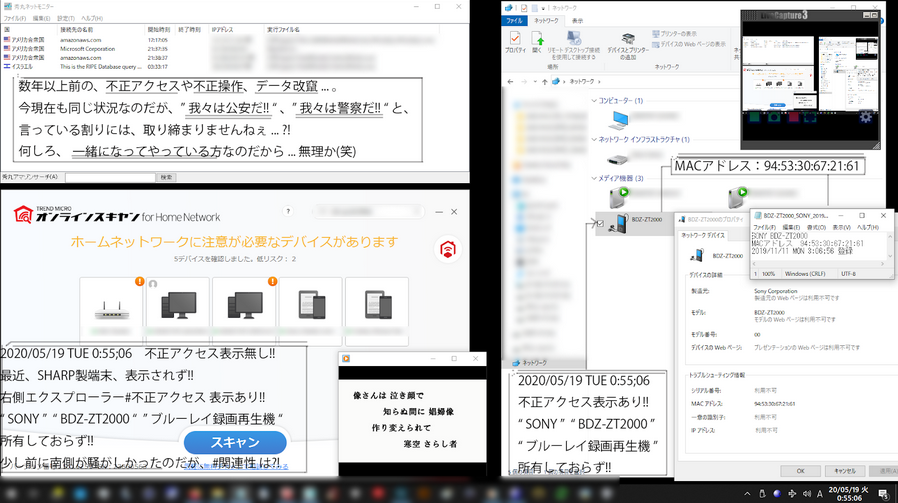This screenshot has height=503, width=898.
Task: Collapse the ネットワーク インフラストラクチャ (1) group
Action: pyautogui.click(x=594, y=139)
